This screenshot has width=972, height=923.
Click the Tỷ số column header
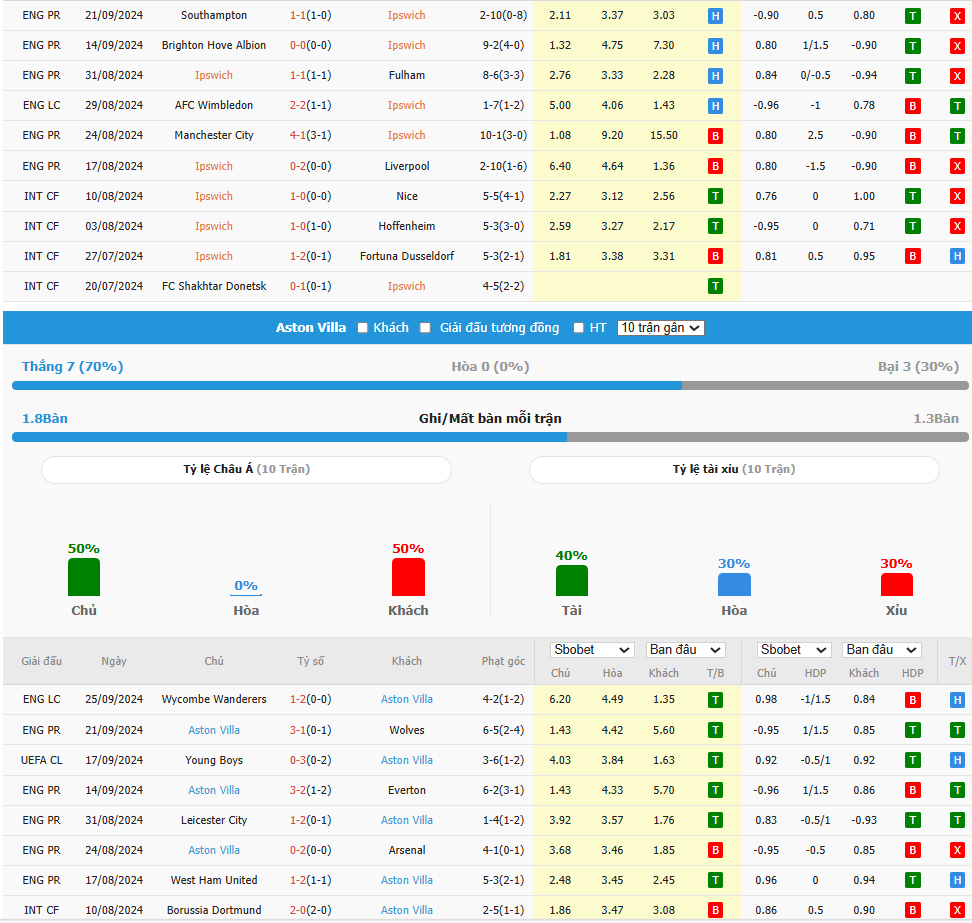point(311,661)
